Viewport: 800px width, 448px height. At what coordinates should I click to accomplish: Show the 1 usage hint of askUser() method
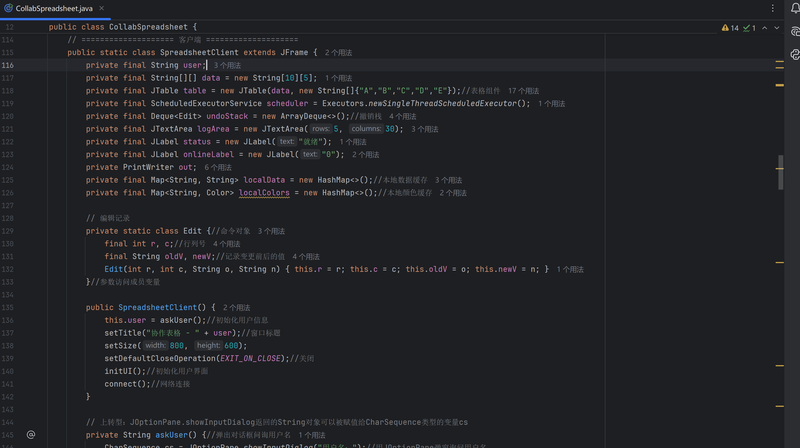tap(312, 435)
